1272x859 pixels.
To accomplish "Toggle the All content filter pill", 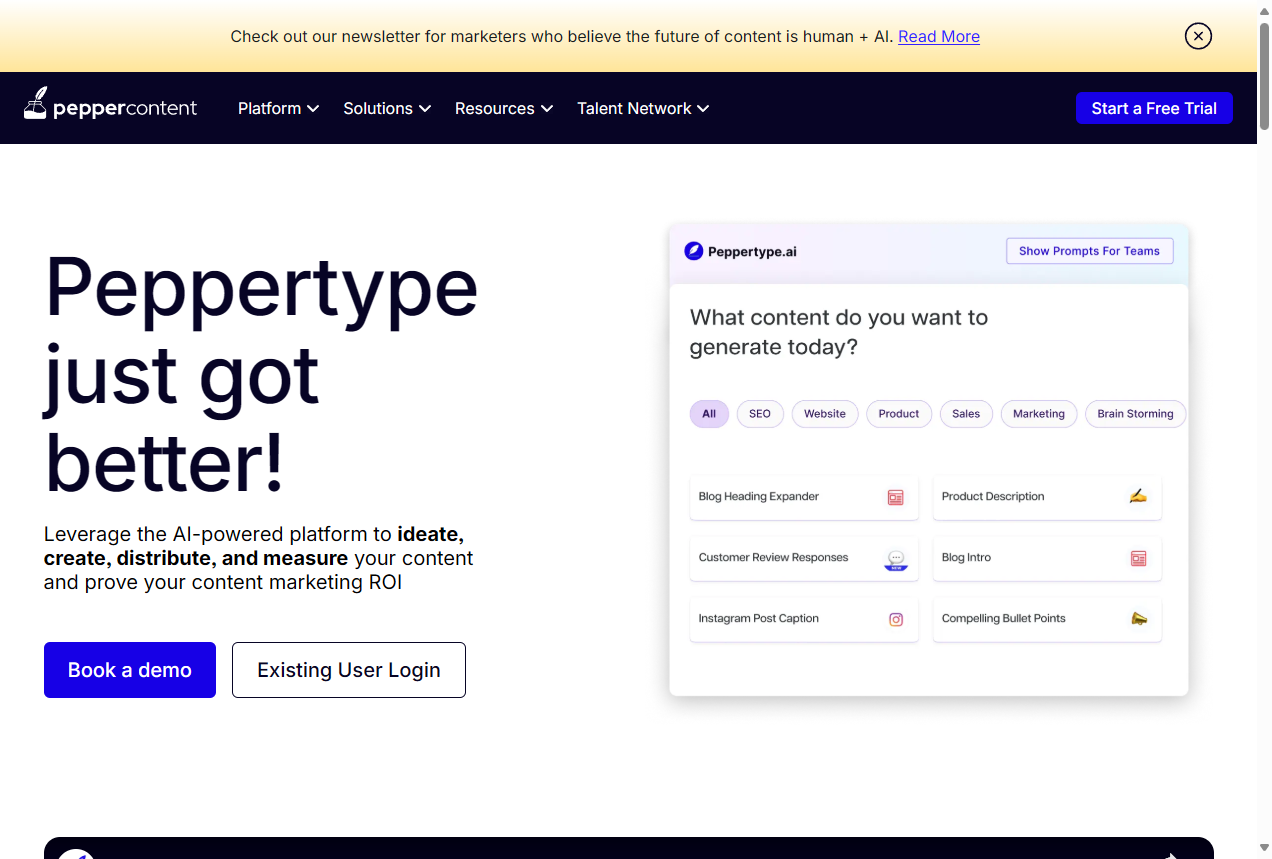I will click(x=709, y=413).
